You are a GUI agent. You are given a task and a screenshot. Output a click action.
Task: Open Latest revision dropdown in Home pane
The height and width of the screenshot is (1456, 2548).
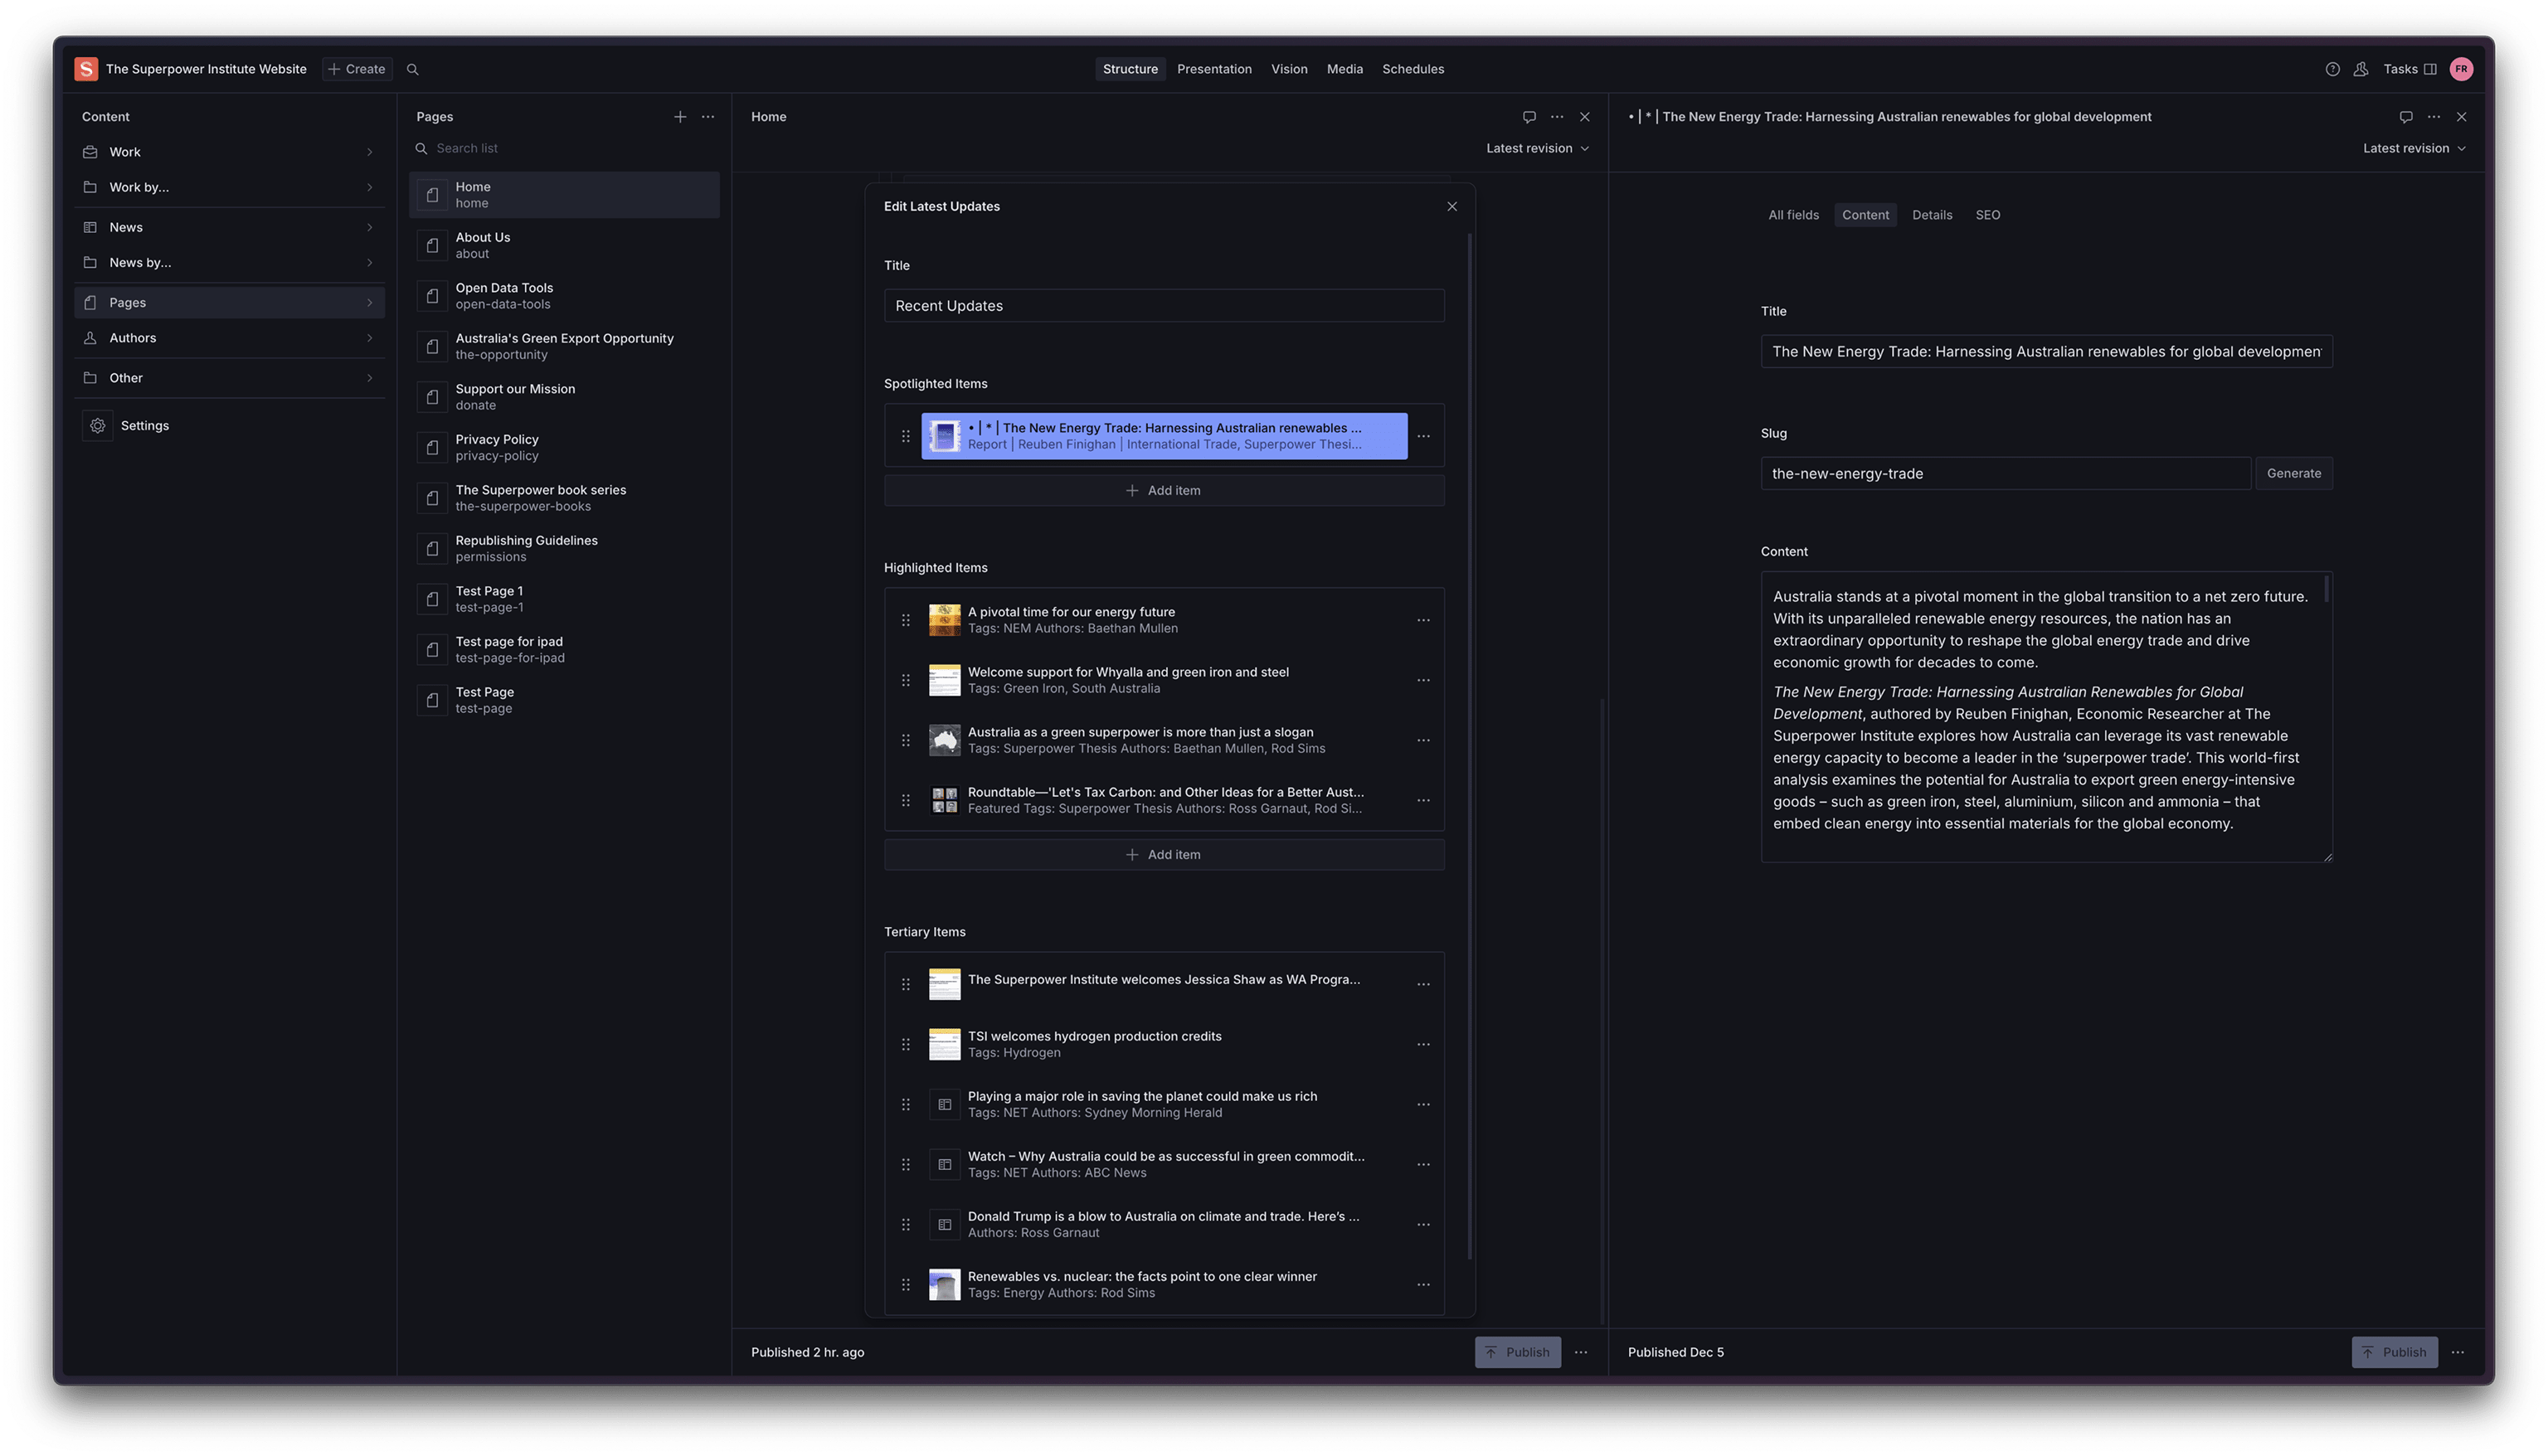1537,148
